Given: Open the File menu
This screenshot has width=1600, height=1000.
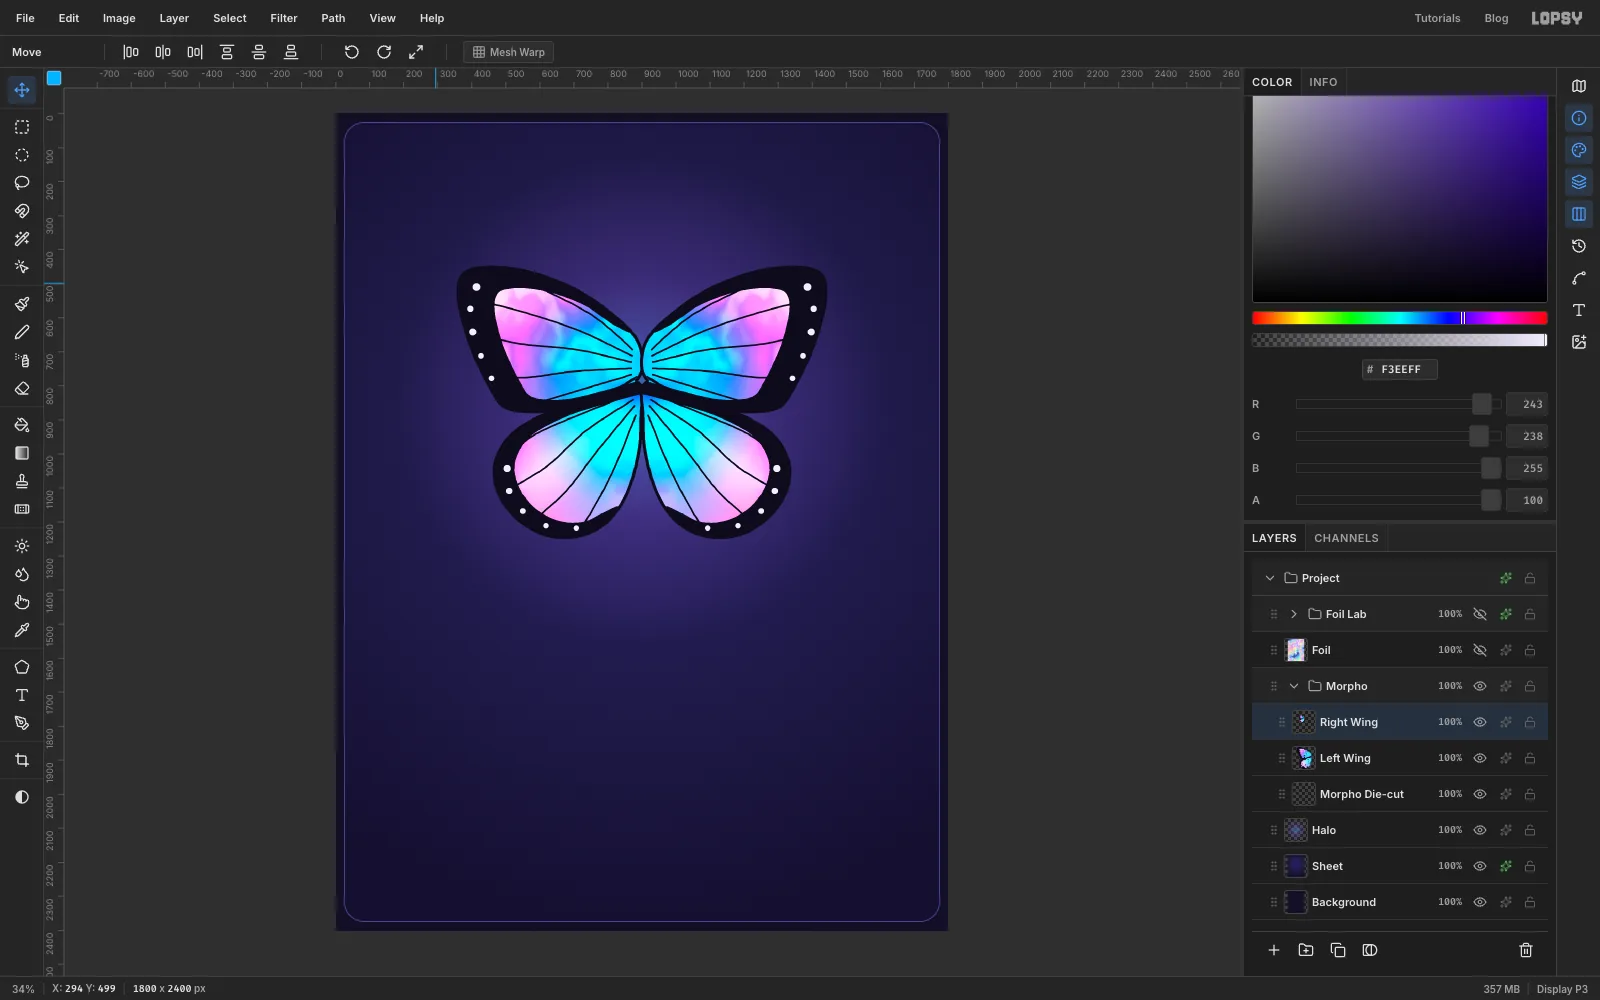Looking at the screenshot, I should pyautogui.click(x=25, y=18).
